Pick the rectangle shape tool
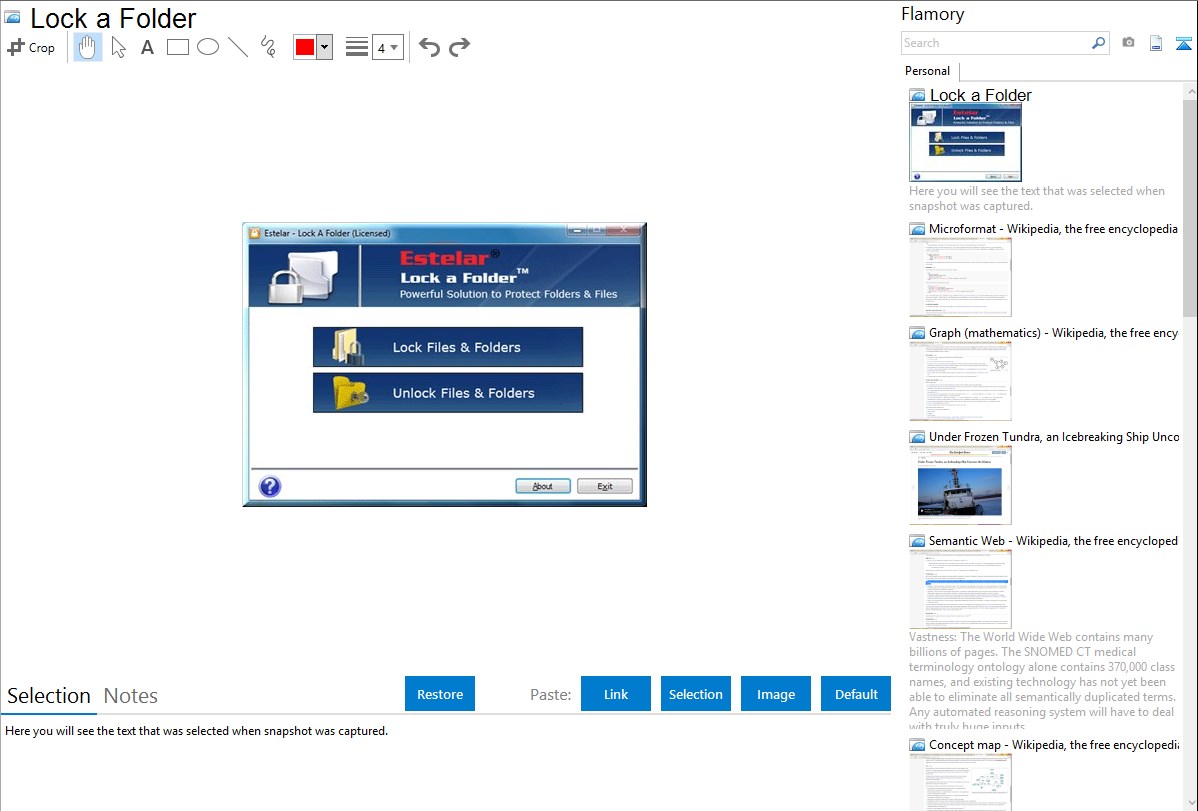 (177, 47)
